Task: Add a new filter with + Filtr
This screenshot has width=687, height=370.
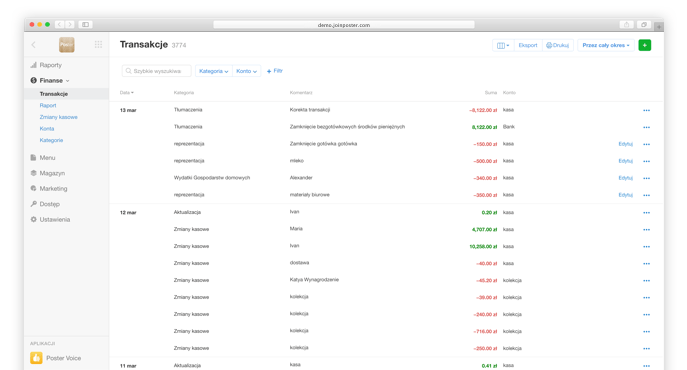Action: pyautogui.click(x=275, y=71)
